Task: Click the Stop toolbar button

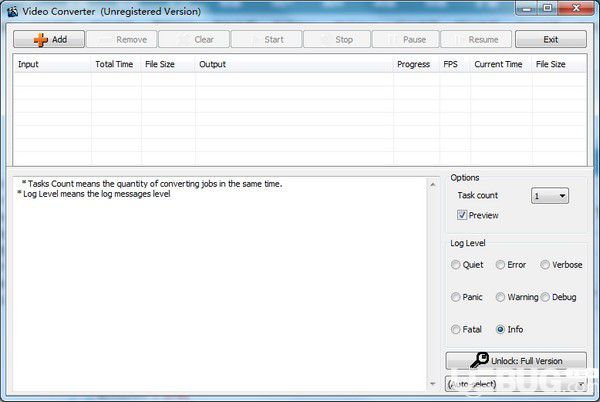Action: click(x=337, y=39)
